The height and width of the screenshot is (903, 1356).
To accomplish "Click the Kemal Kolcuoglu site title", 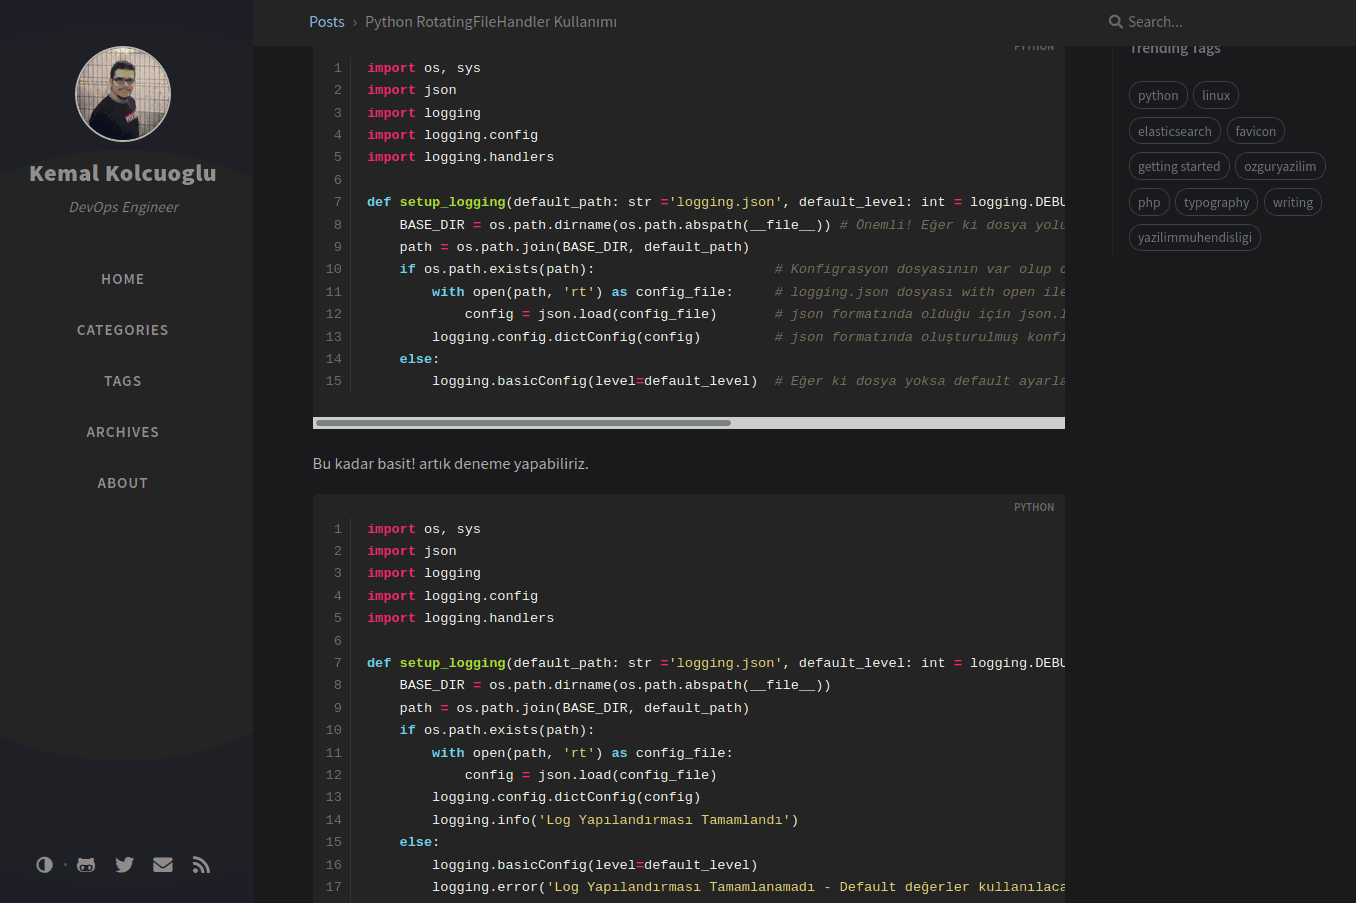I will click(123, 173).
